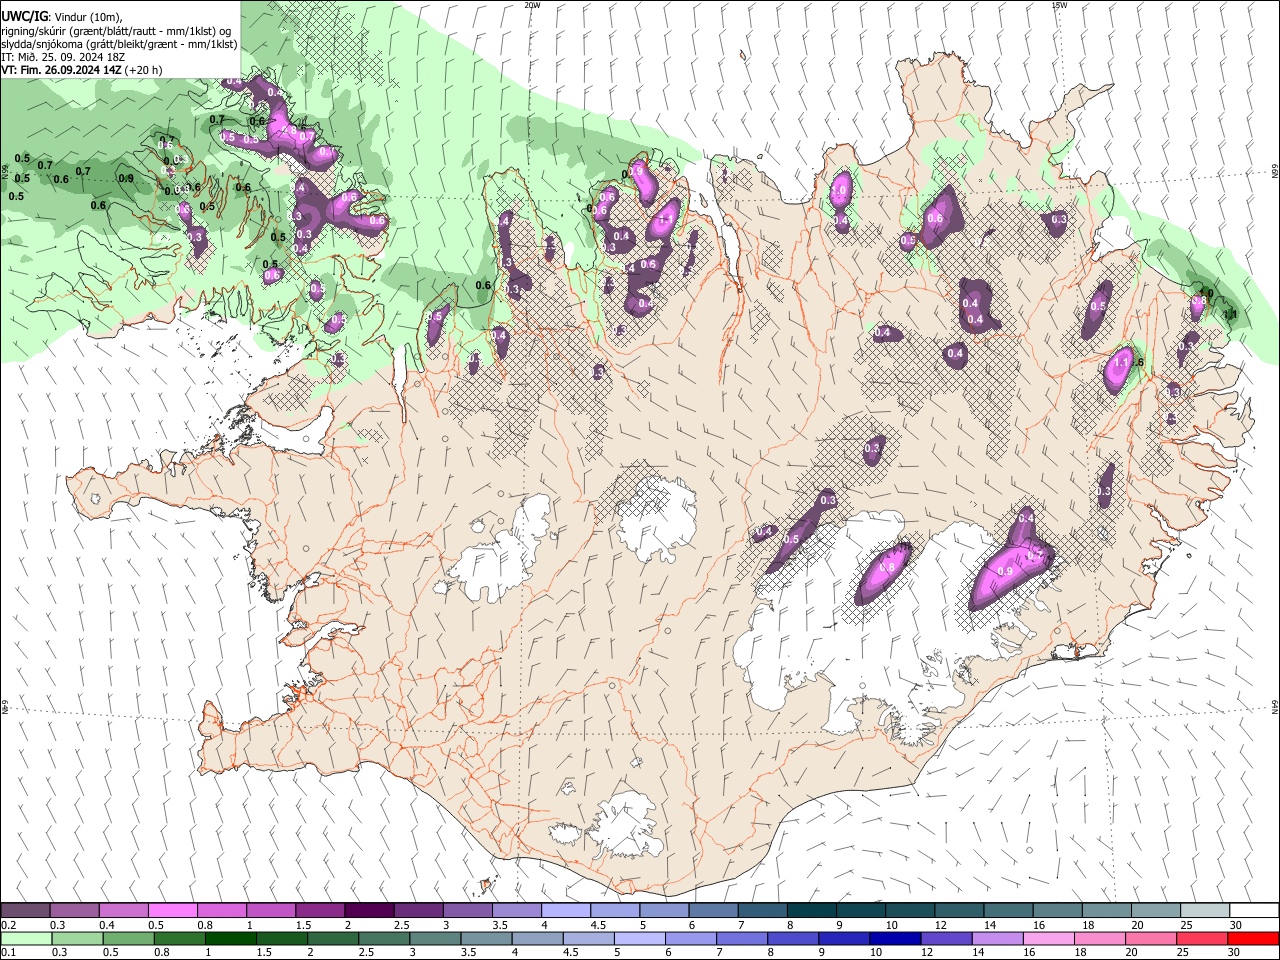Click the '0.1' label at the rain legend's start
1280x960 pixels.
8,953
